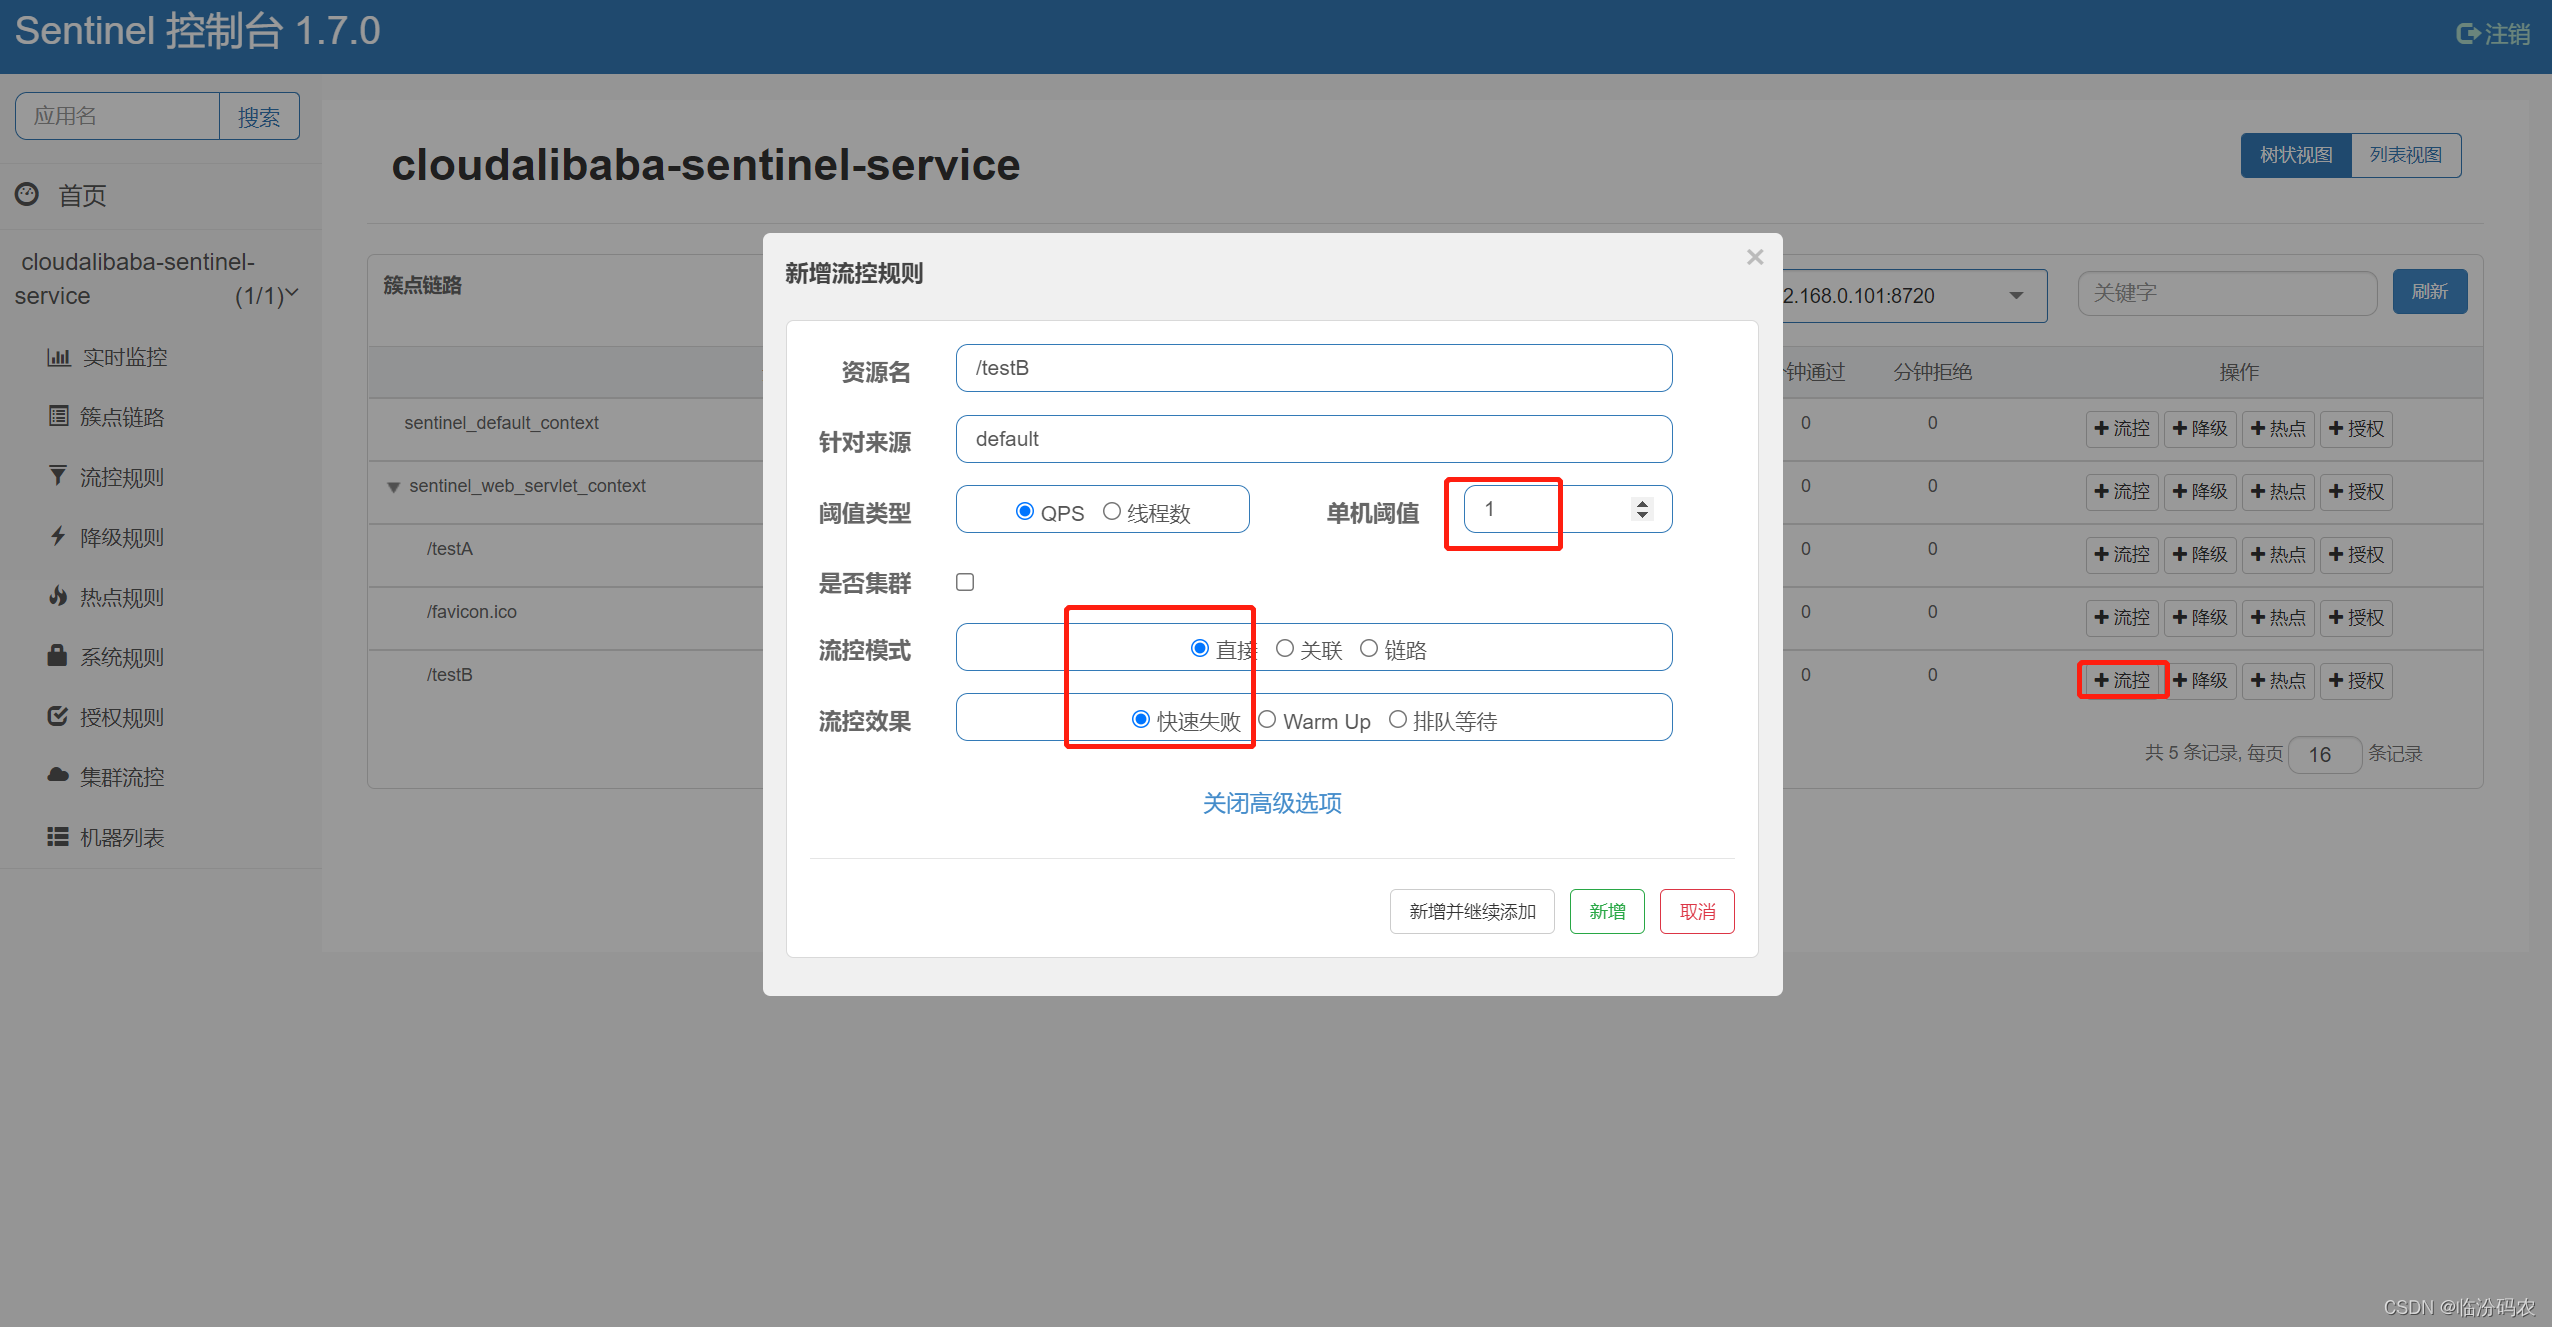Image resolution: width=2552 pixels, height=1327 pixels.
Task: Click the 系统规则 lock icon
Action: coord(57,655)
